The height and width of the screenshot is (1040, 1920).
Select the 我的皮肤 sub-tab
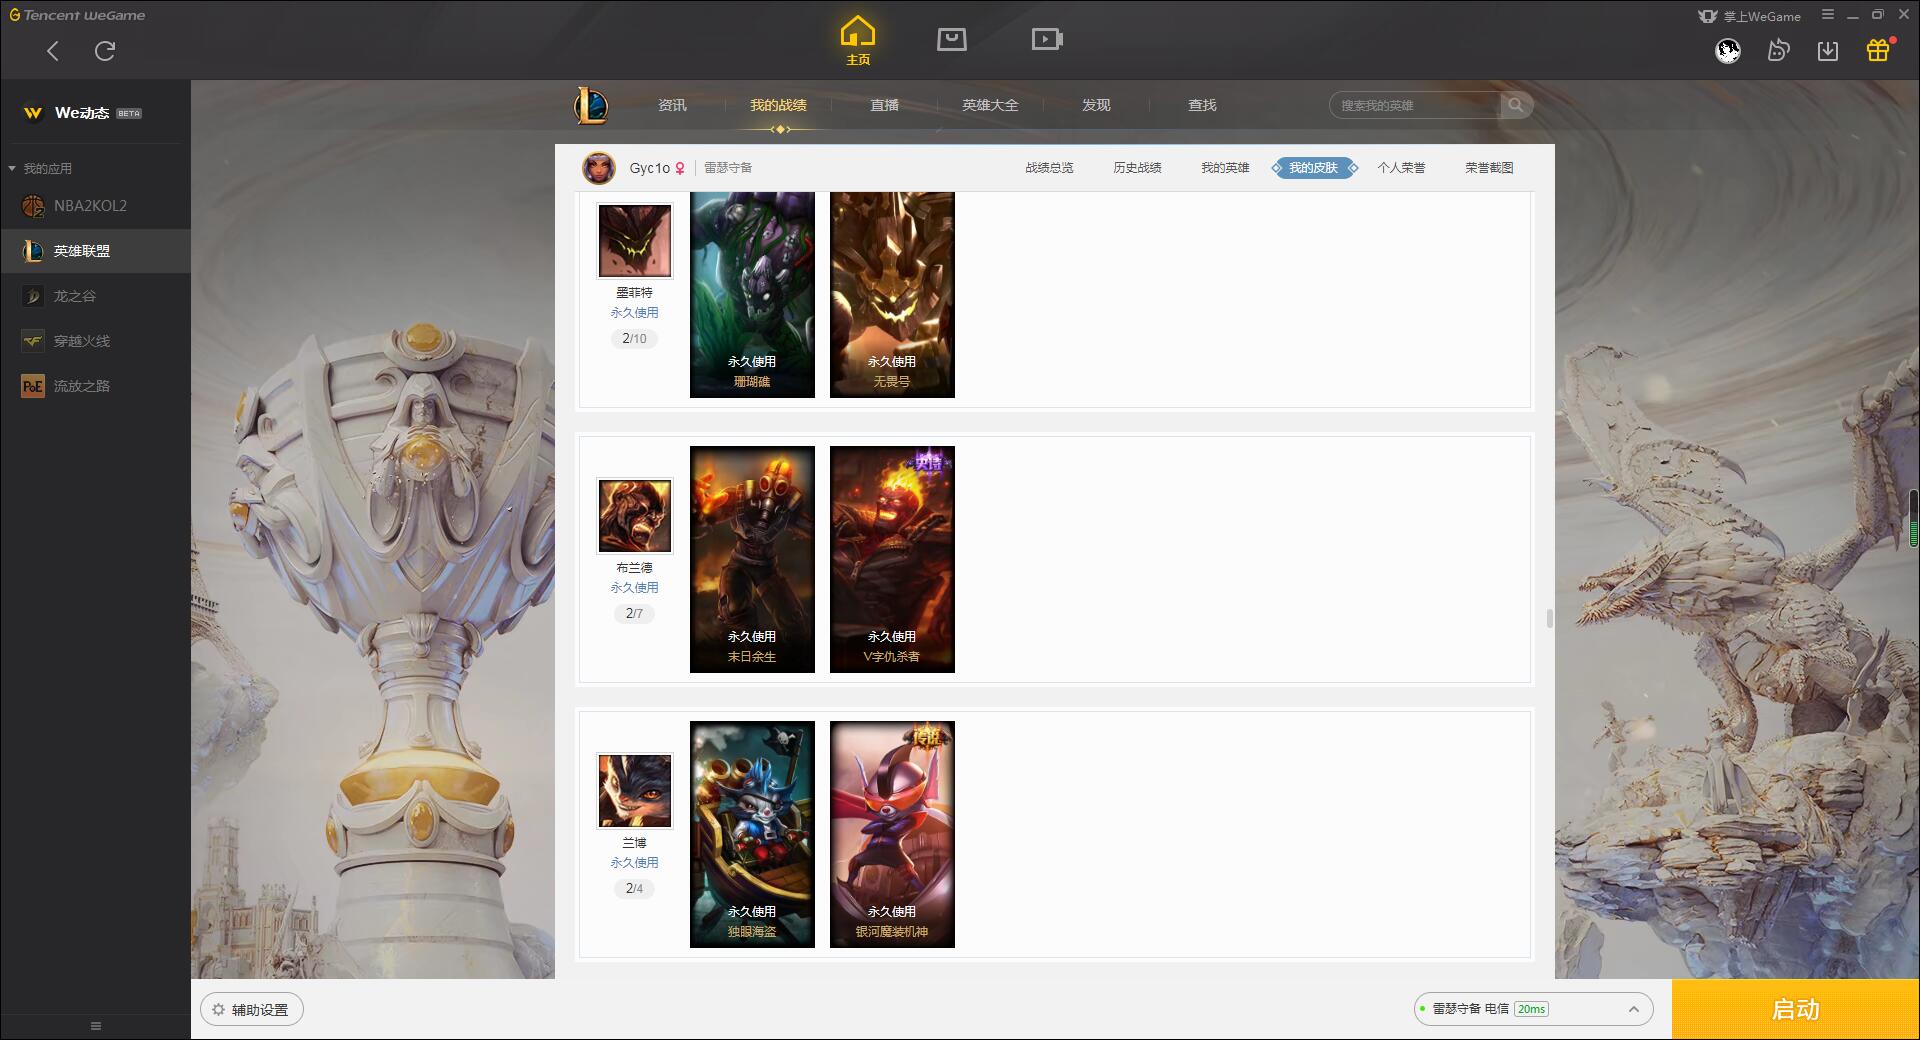point(1314,168)
